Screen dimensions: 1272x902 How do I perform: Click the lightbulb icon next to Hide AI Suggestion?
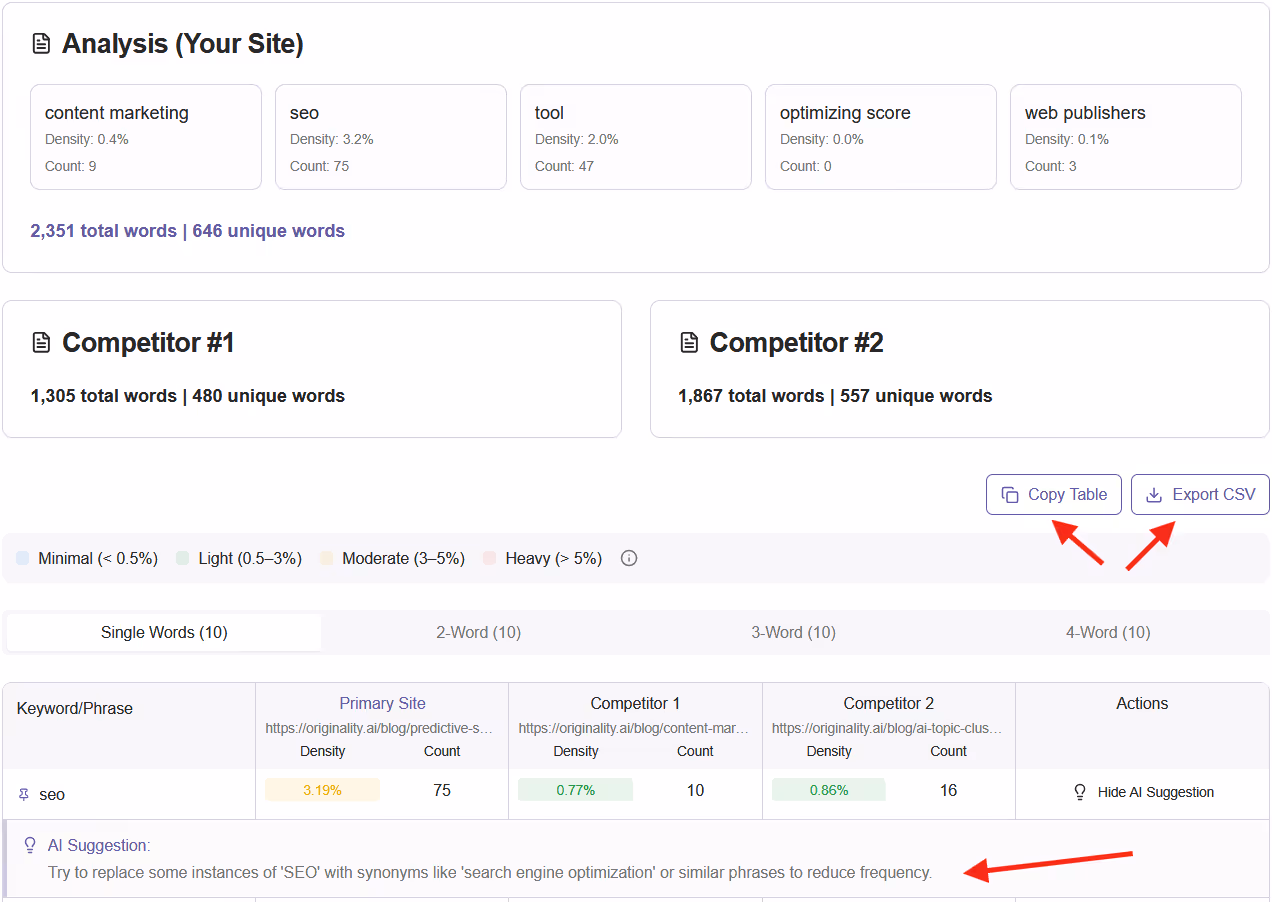point(1079,791)
